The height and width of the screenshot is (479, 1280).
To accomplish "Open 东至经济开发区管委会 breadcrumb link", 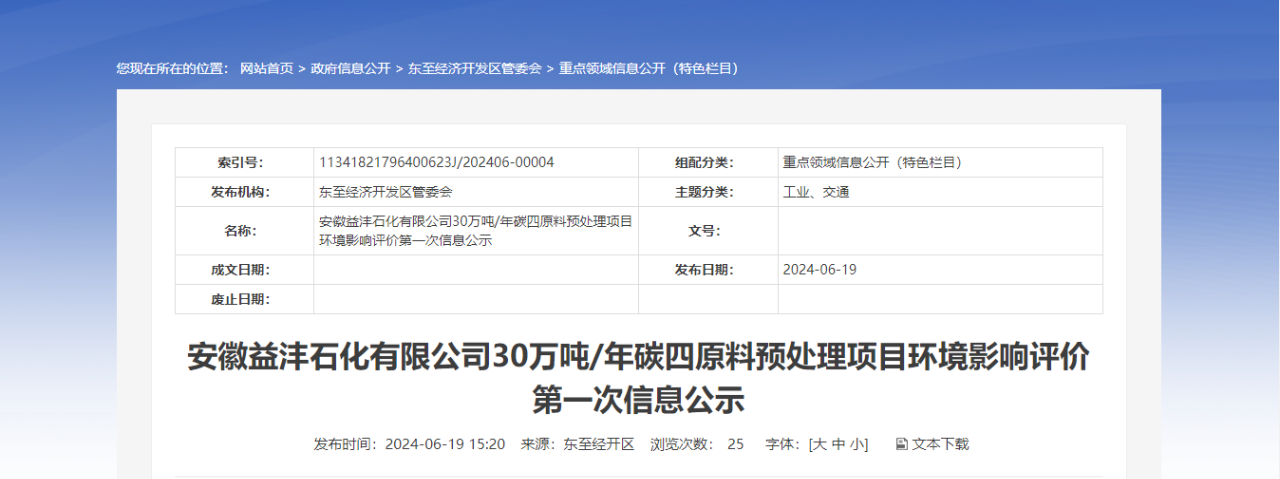I will pyautogui.click(x=474, y=69).
